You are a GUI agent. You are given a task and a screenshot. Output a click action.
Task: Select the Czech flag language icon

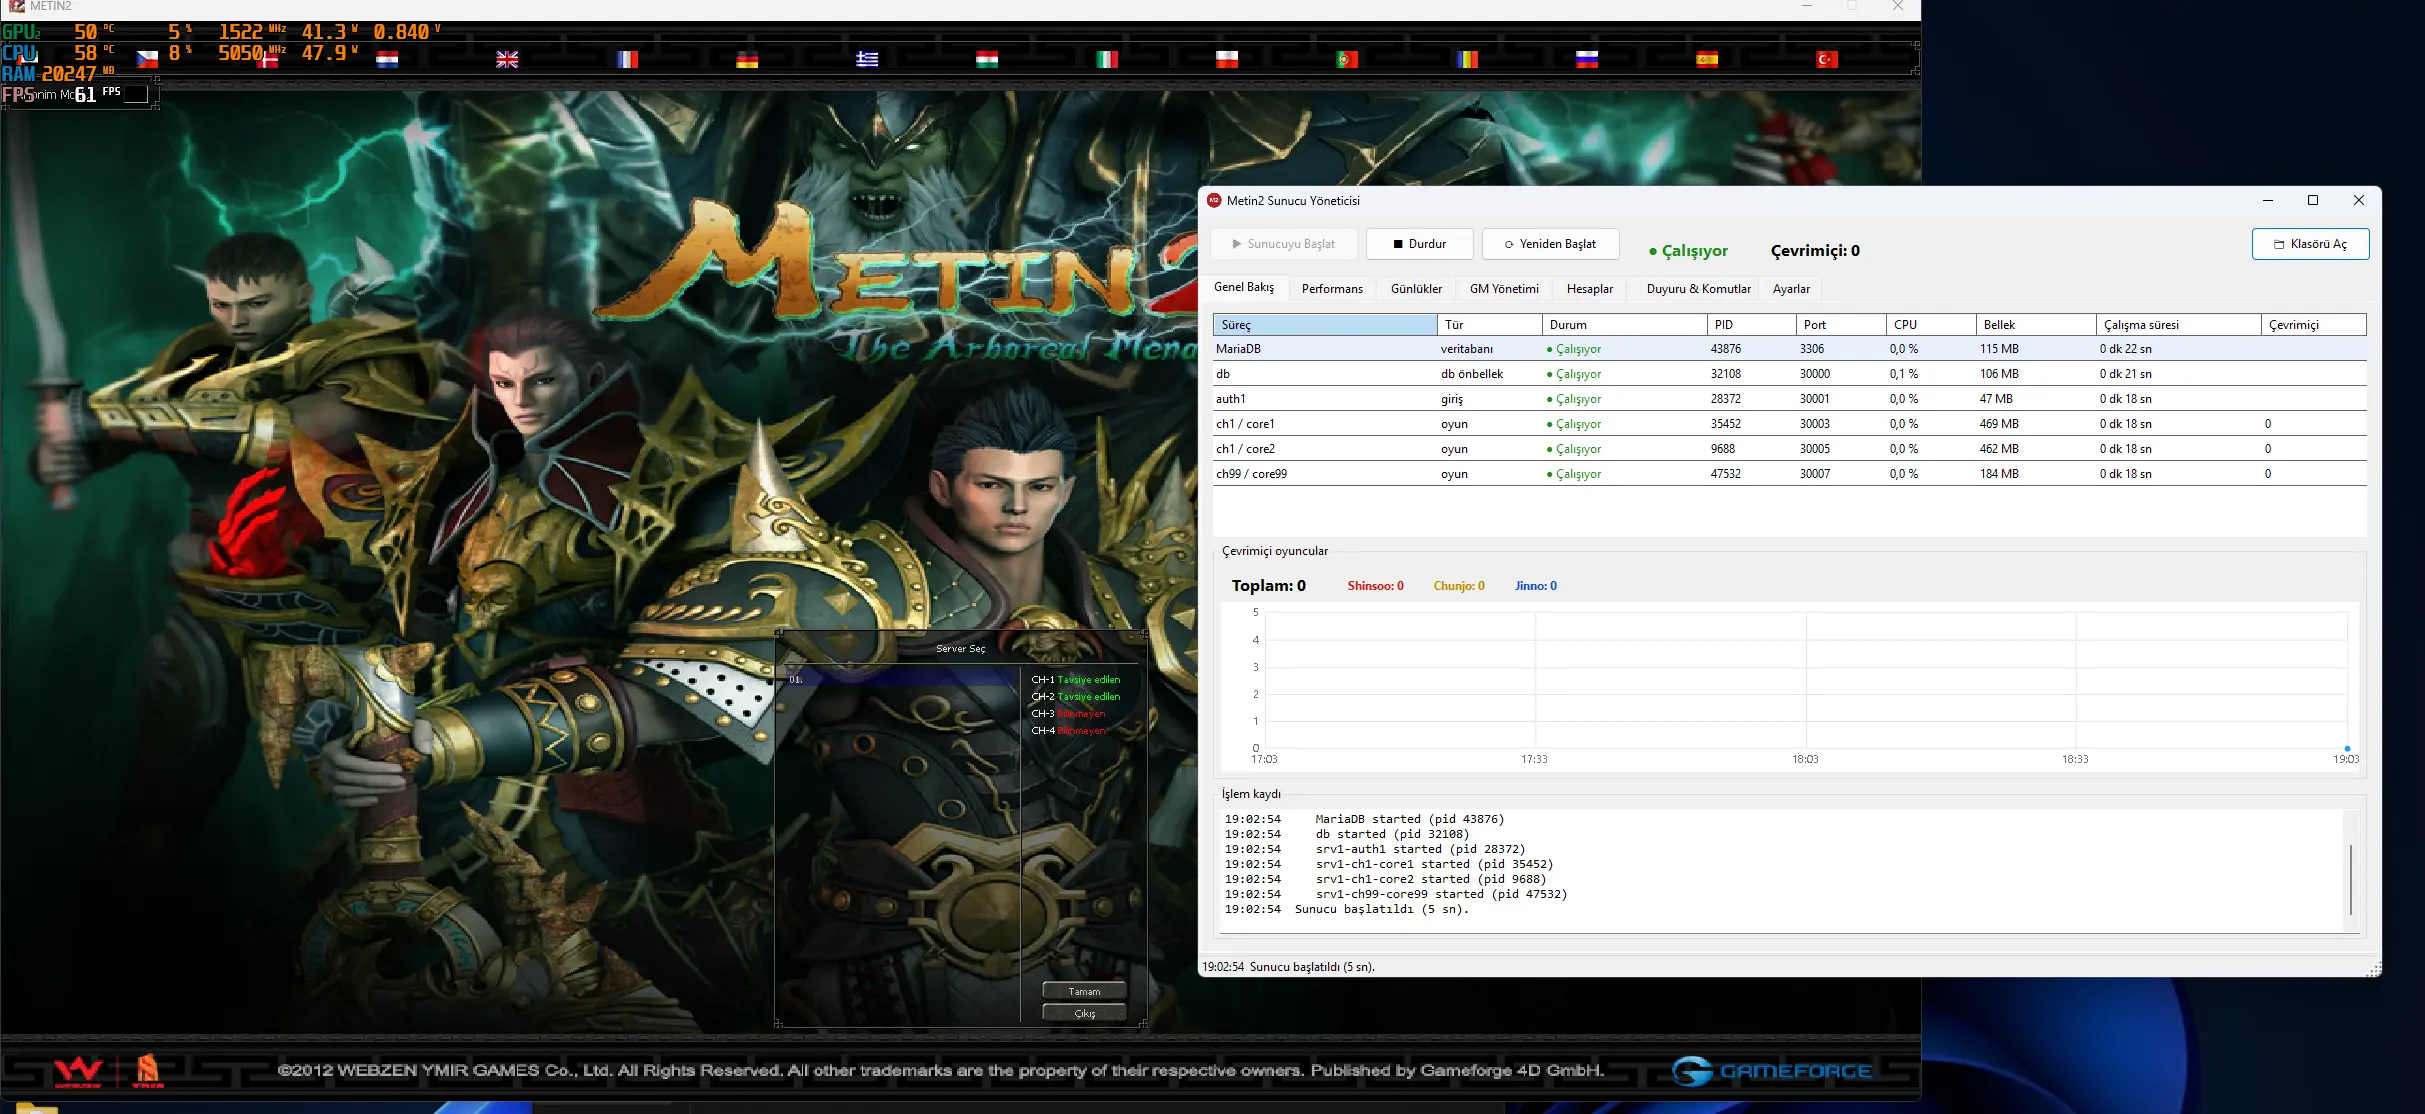(x=147, y=59)
